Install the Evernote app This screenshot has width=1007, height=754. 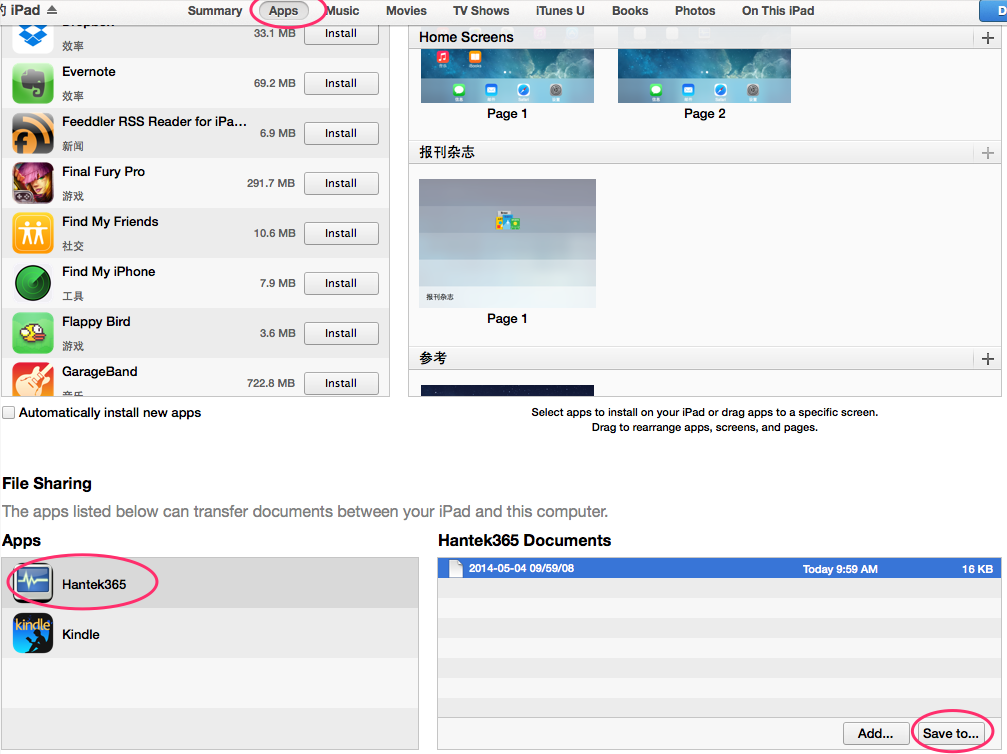341,83
